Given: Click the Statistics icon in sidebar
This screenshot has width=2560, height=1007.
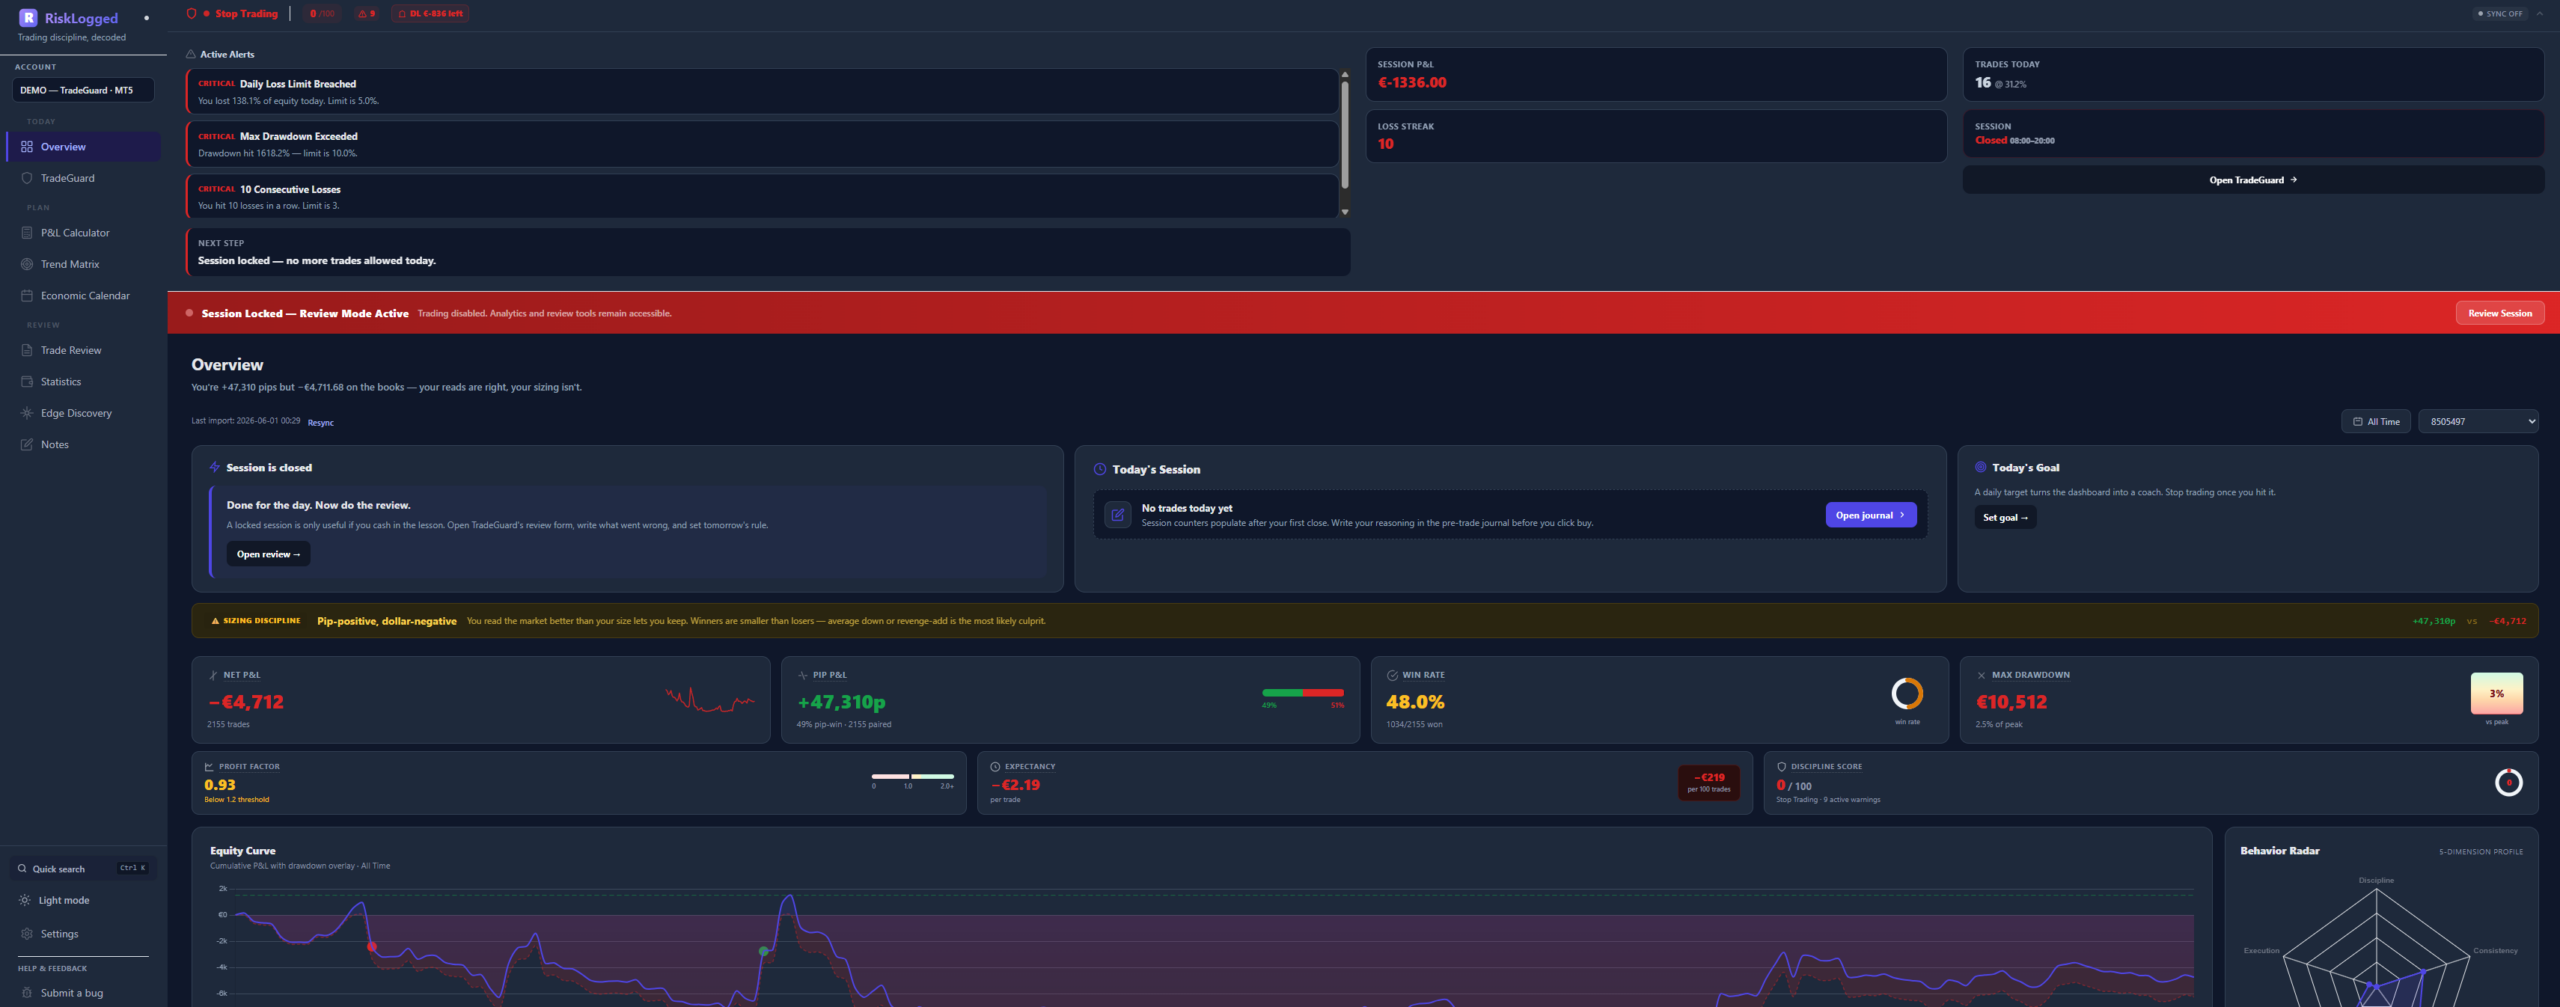Looking at the screenshot, I should pos(27,382).
